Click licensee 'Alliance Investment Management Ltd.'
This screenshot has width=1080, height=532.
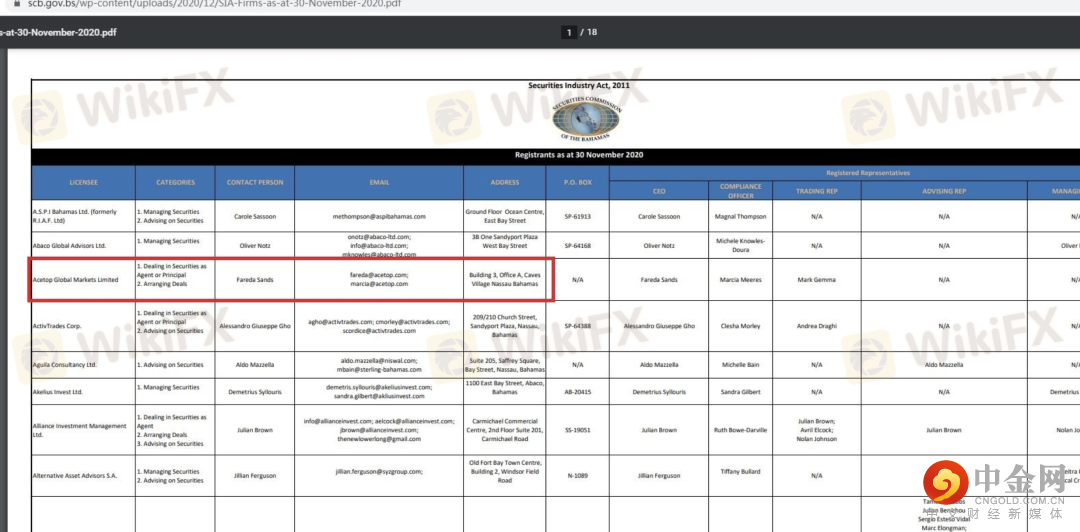[x=79, y=430]
